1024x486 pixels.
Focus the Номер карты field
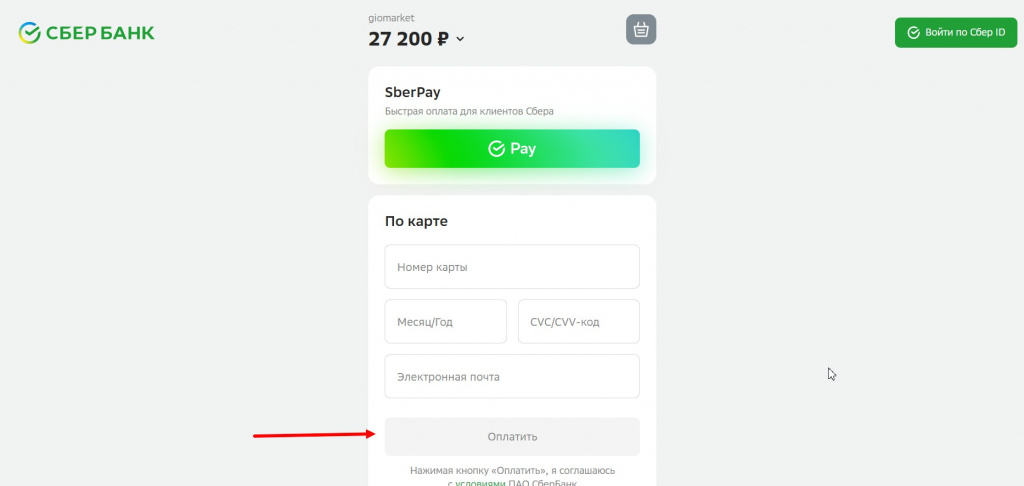click(512, 267)
